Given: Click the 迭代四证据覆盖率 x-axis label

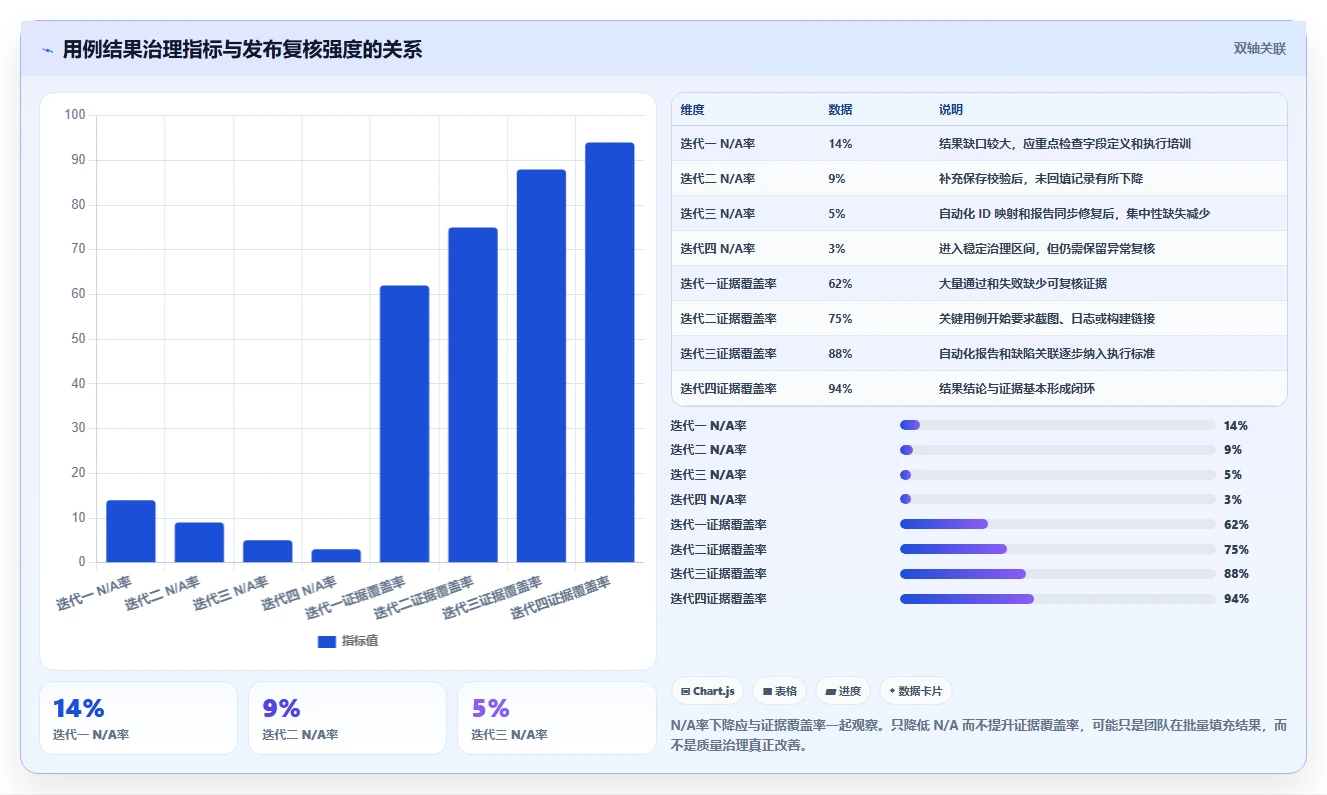Looking at the screenshot, I should click(560, 599).
